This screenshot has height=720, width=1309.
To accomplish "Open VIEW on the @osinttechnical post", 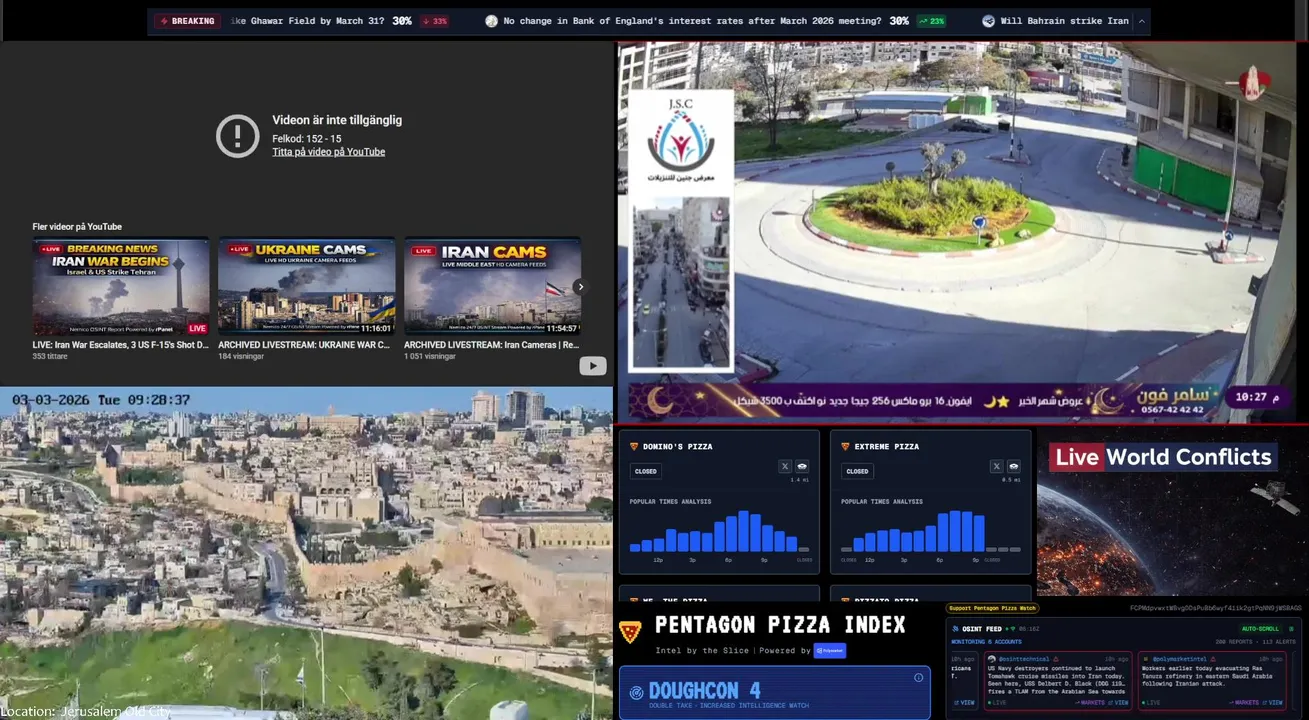I will coord(1118,703).
